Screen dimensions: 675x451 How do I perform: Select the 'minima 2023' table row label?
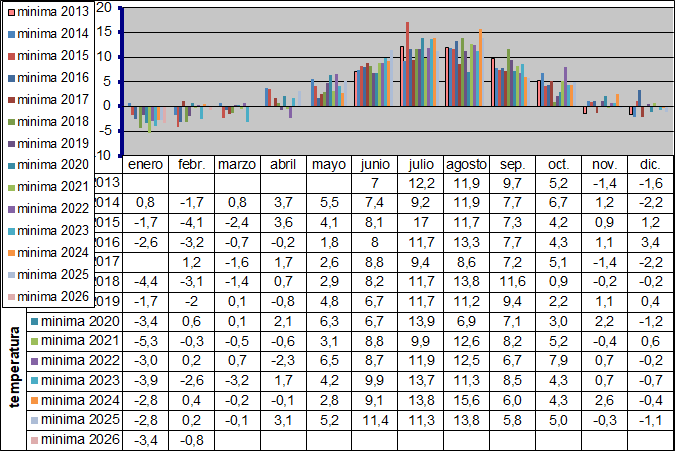(x=75, y=381)
